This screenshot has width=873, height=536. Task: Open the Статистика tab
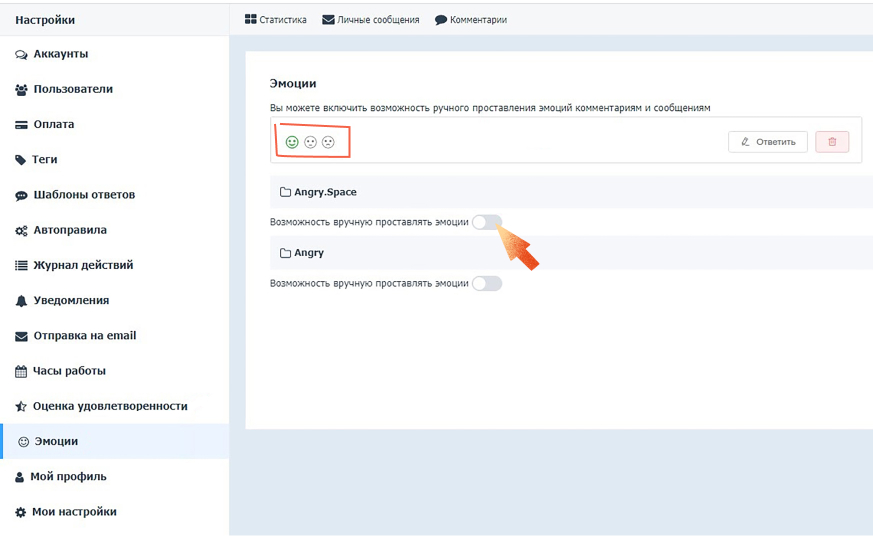[x=276, y=19]
